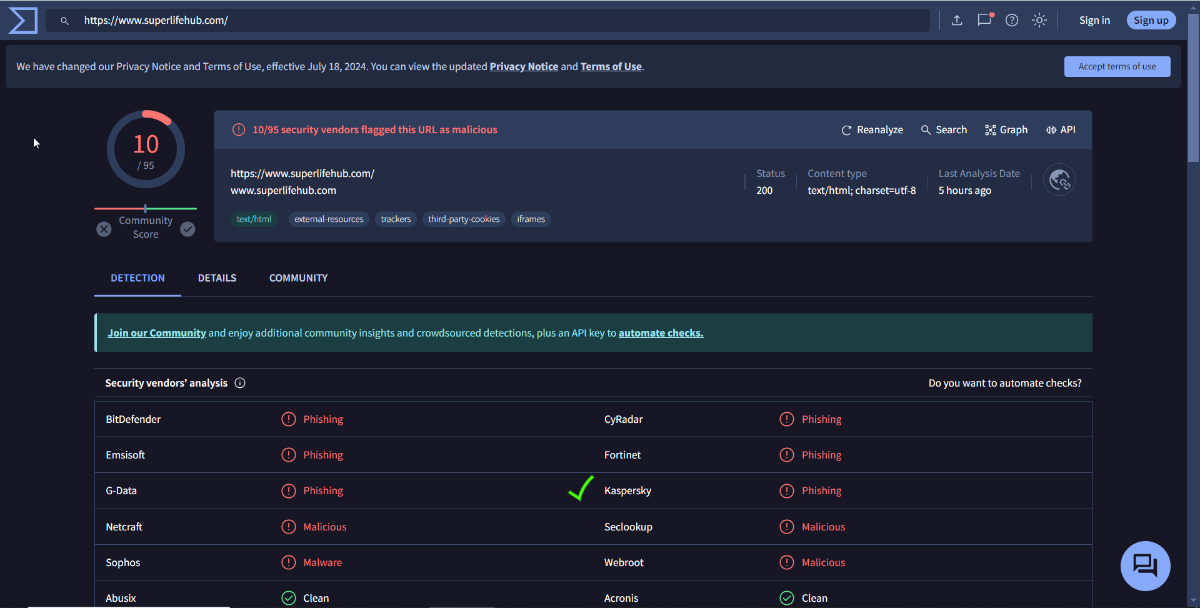Click the Sophos Malware alert icon
This screenshot has width=1200, height=608.
(x=289, y=563)
